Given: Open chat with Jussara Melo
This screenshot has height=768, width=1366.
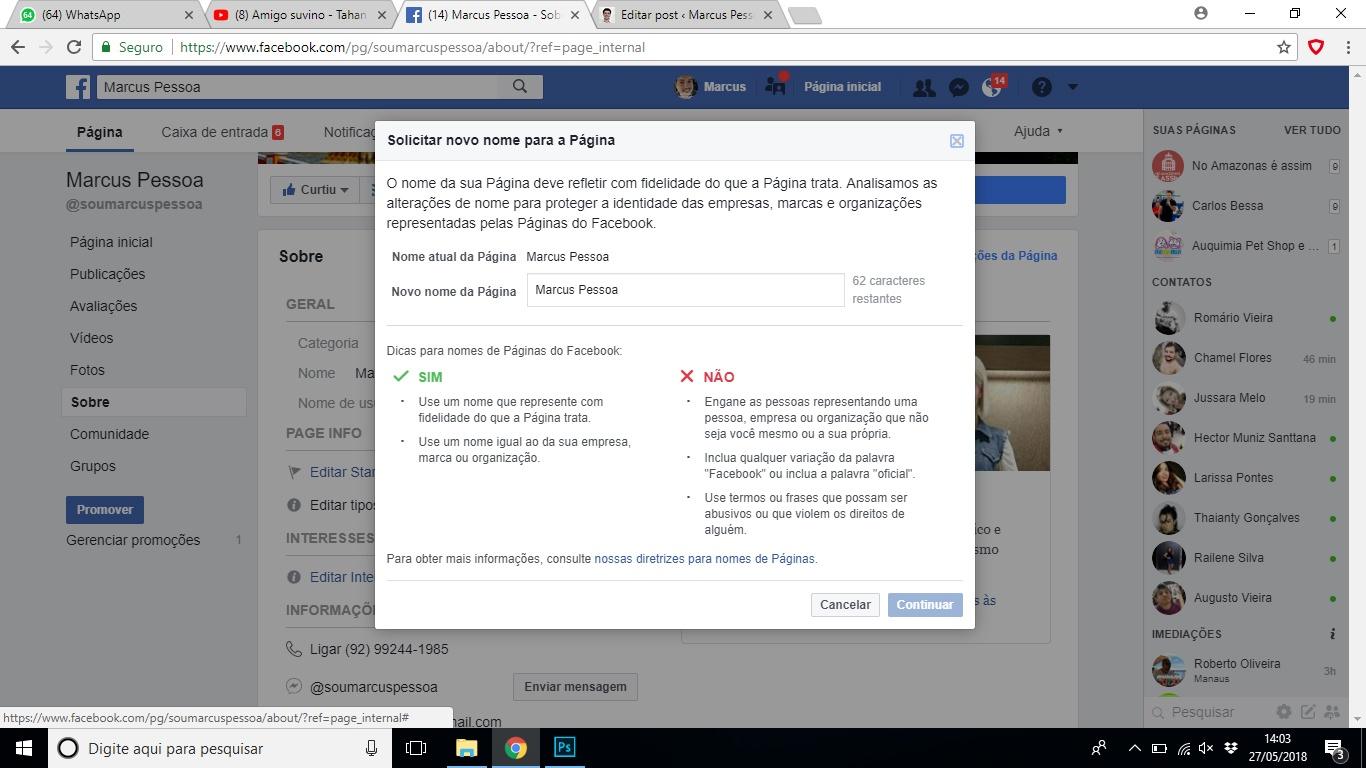Looking at the screenshot, I should pyautogui.click(x=1246, y=398).
